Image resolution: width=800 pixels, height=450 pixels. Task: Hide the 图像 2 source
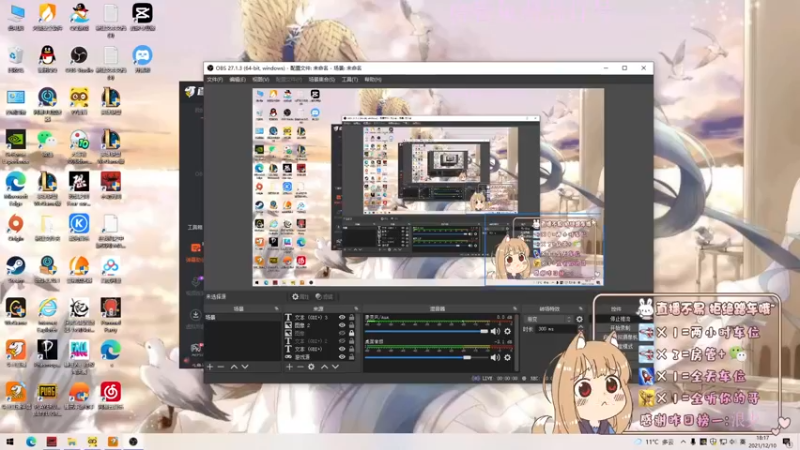[x=342, y=325]
